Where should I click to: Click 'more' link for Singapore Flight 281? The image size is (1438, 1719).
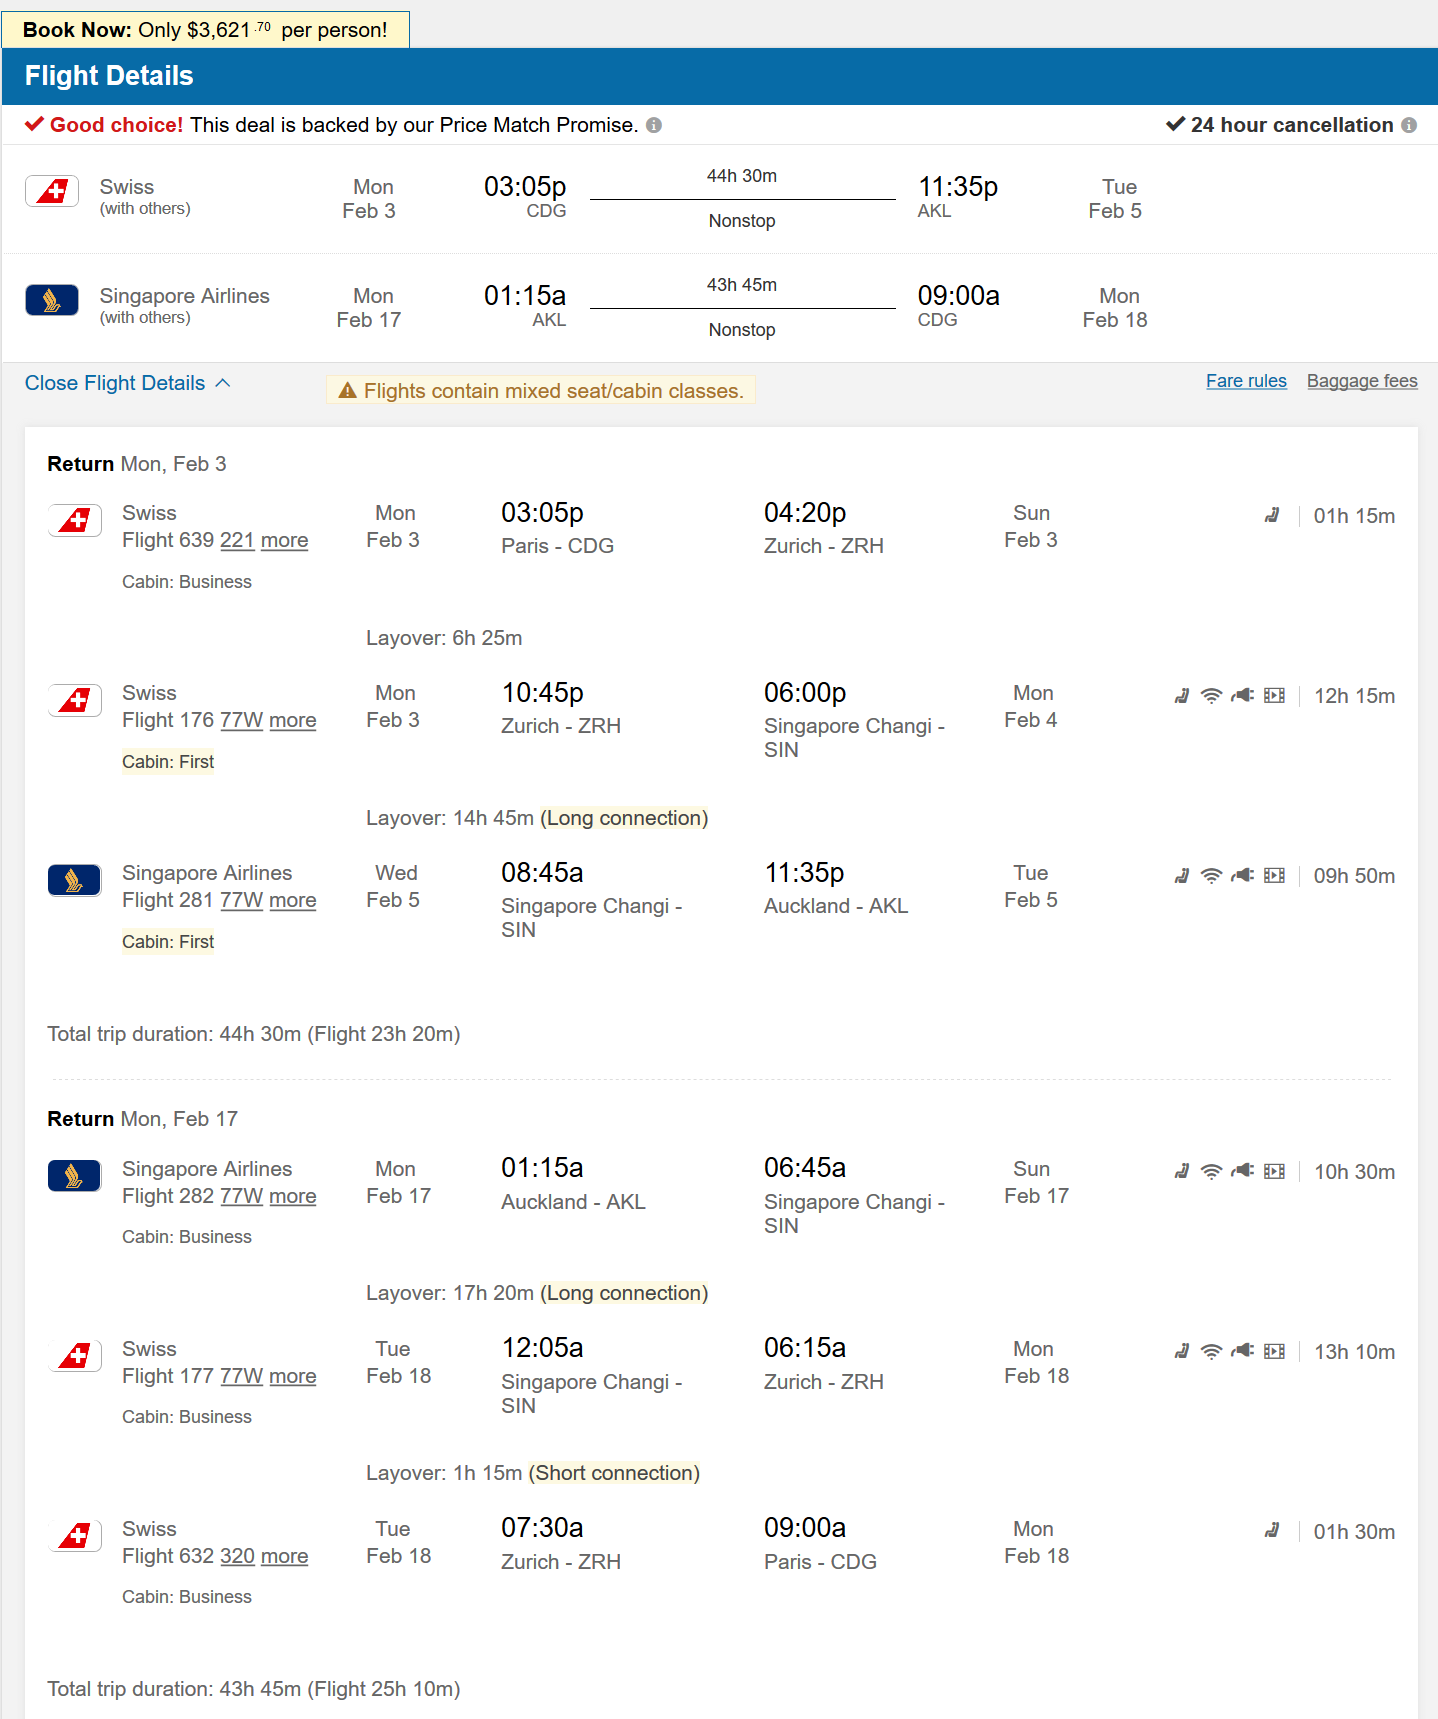[x=292, y=900]
